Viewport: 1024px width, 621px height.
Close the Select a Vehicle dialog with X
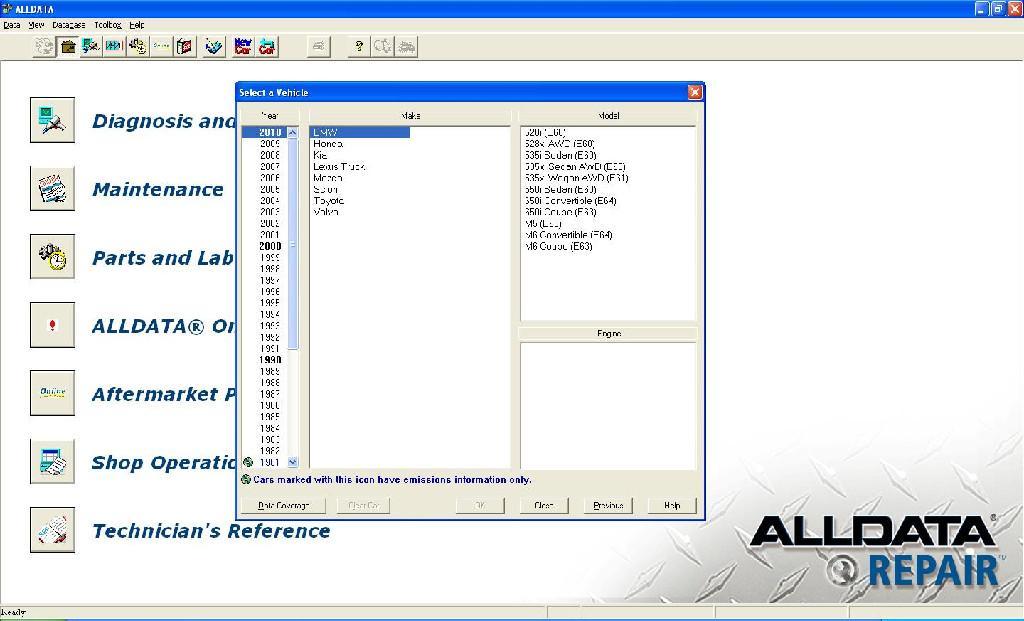[x=695, y=92]
